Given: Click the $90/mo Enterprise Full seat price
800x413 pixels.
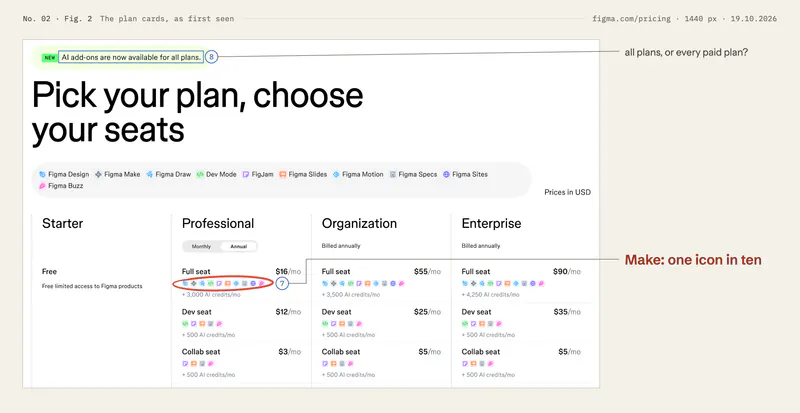Looking at the screenshot, I should point(567,272).
